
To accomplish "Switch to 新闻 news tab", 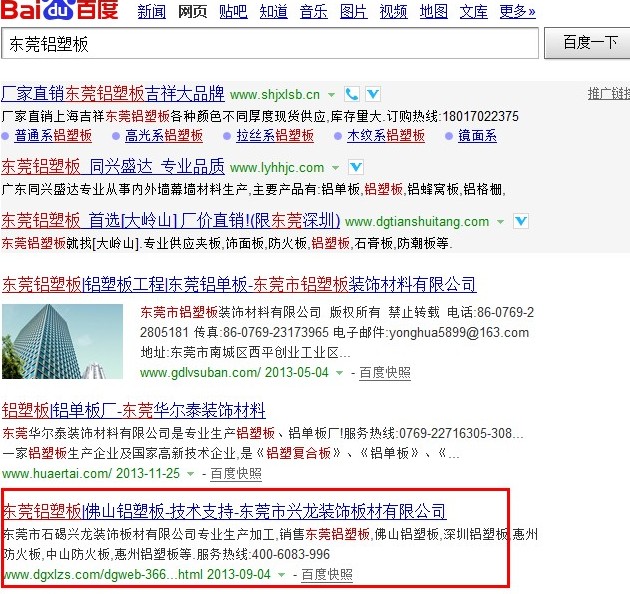I will click(x=151, y=12).
